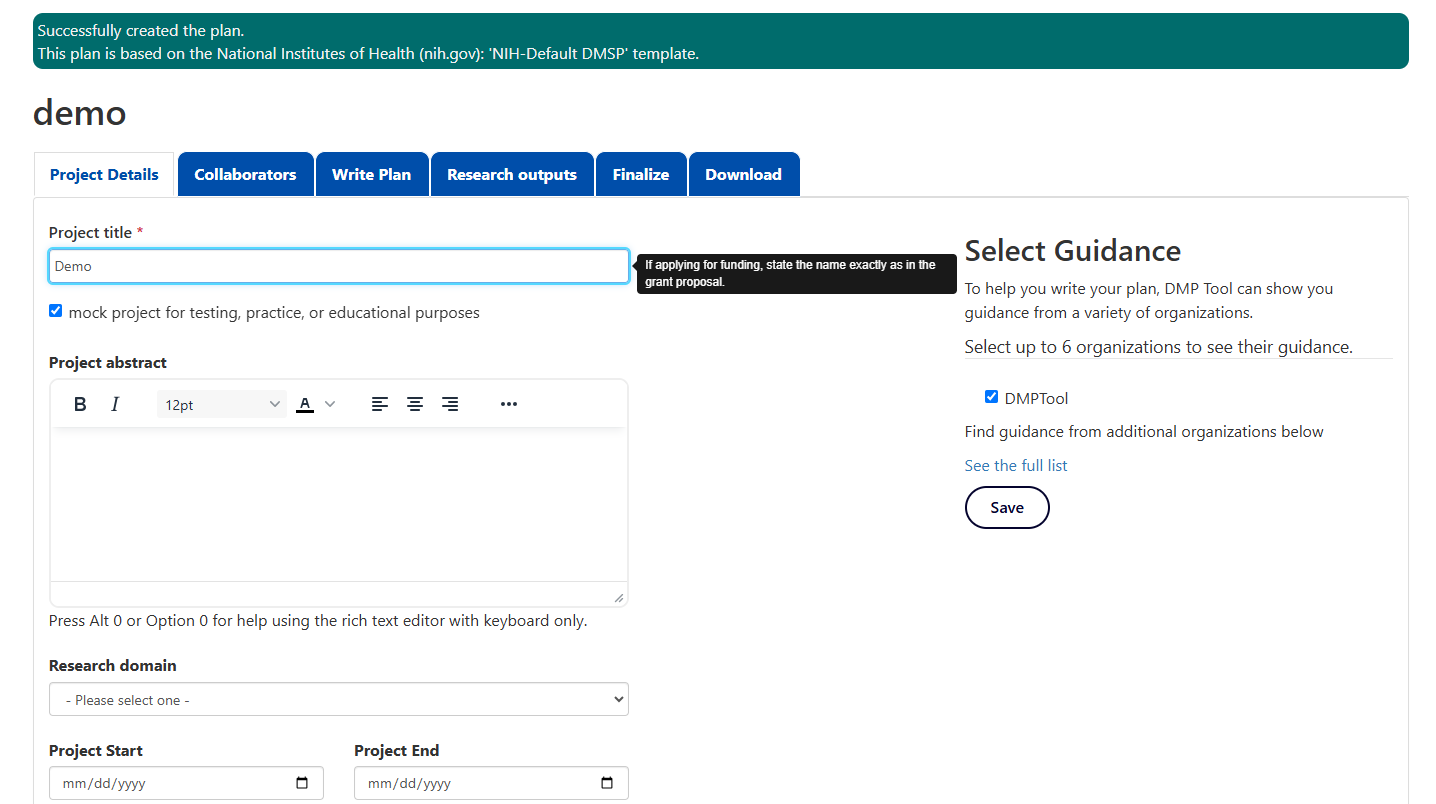Open the 12pt font size dropdown
This screenshot has height=804, width=1436.
(x=222, y=405)
